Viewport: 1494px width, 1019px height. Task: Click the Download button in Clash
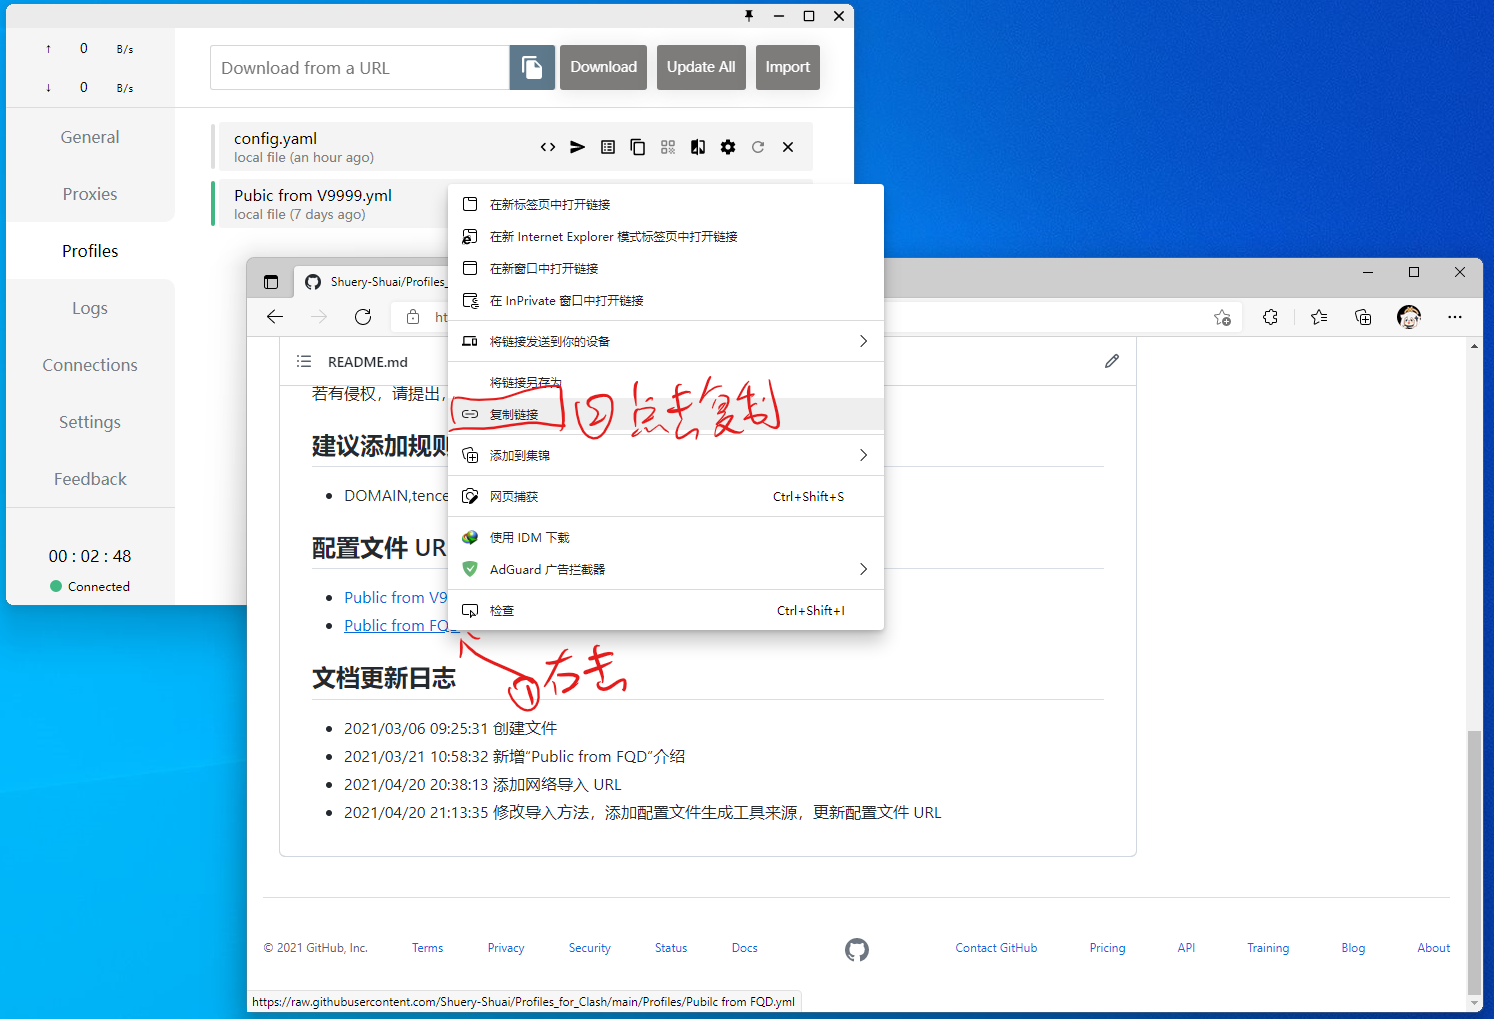tap(603, 67)
